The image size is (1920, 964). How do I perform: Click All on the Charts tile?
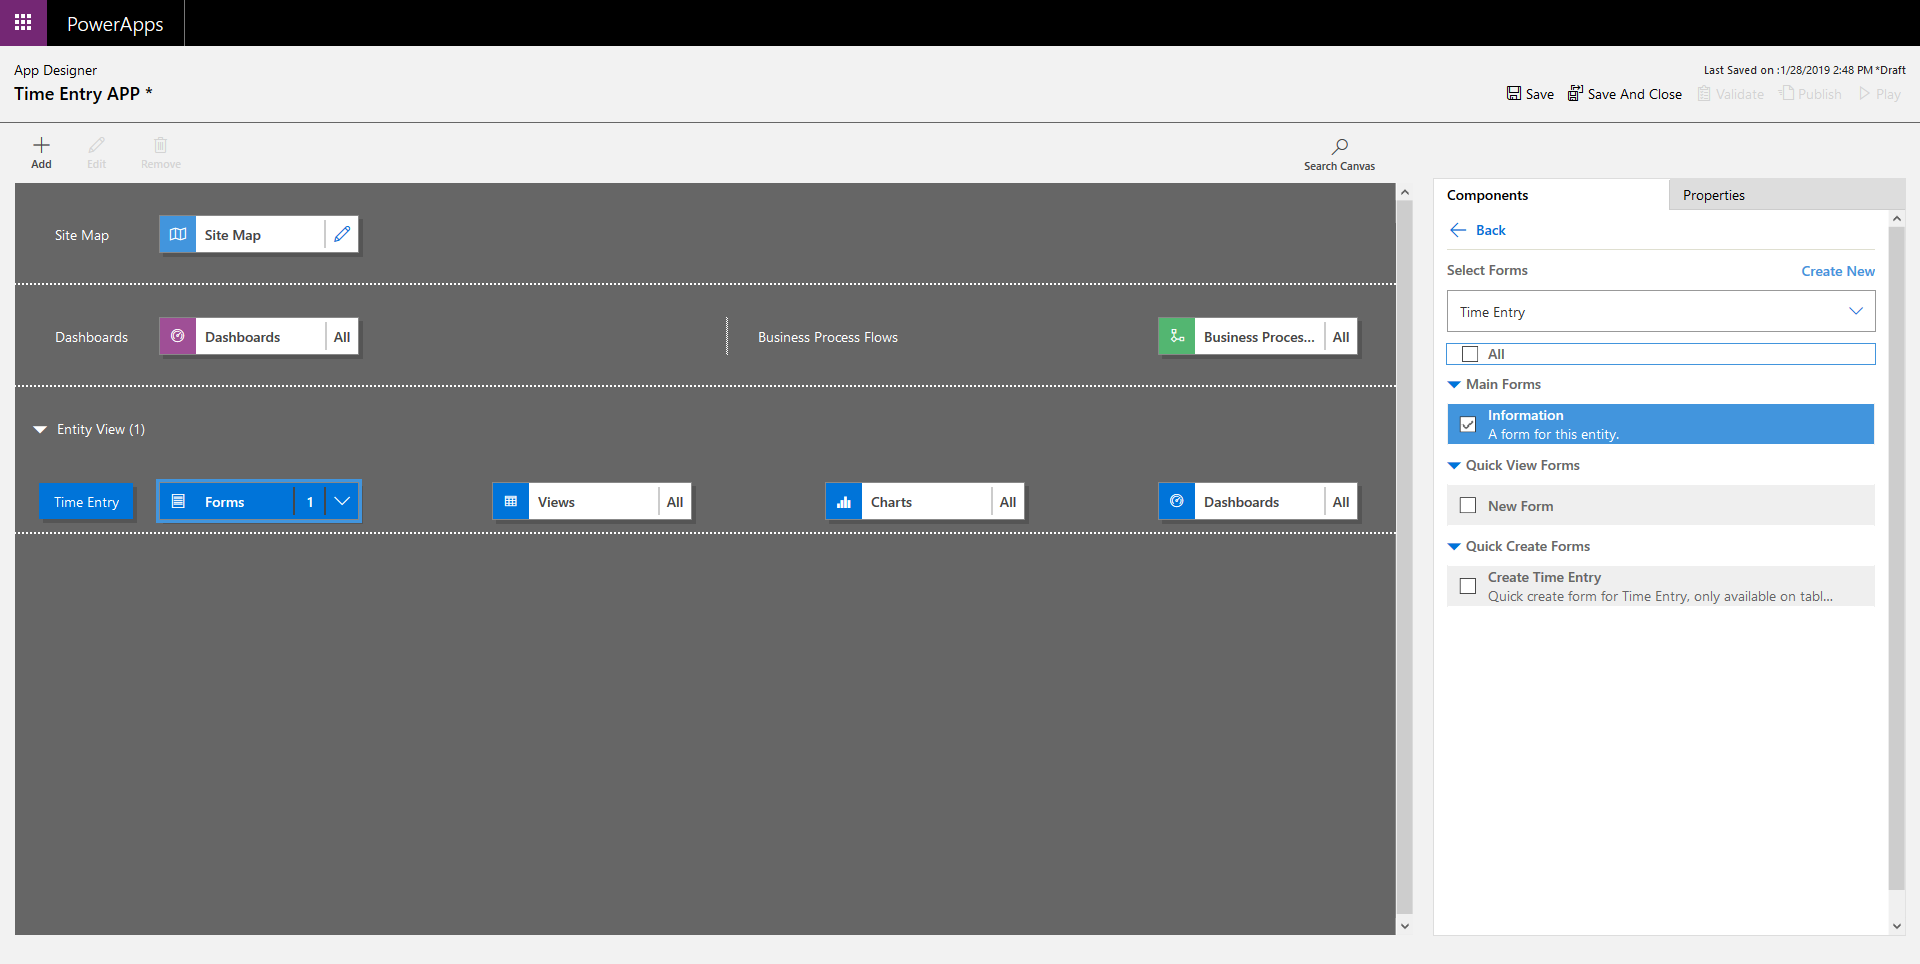(1008, 502)
